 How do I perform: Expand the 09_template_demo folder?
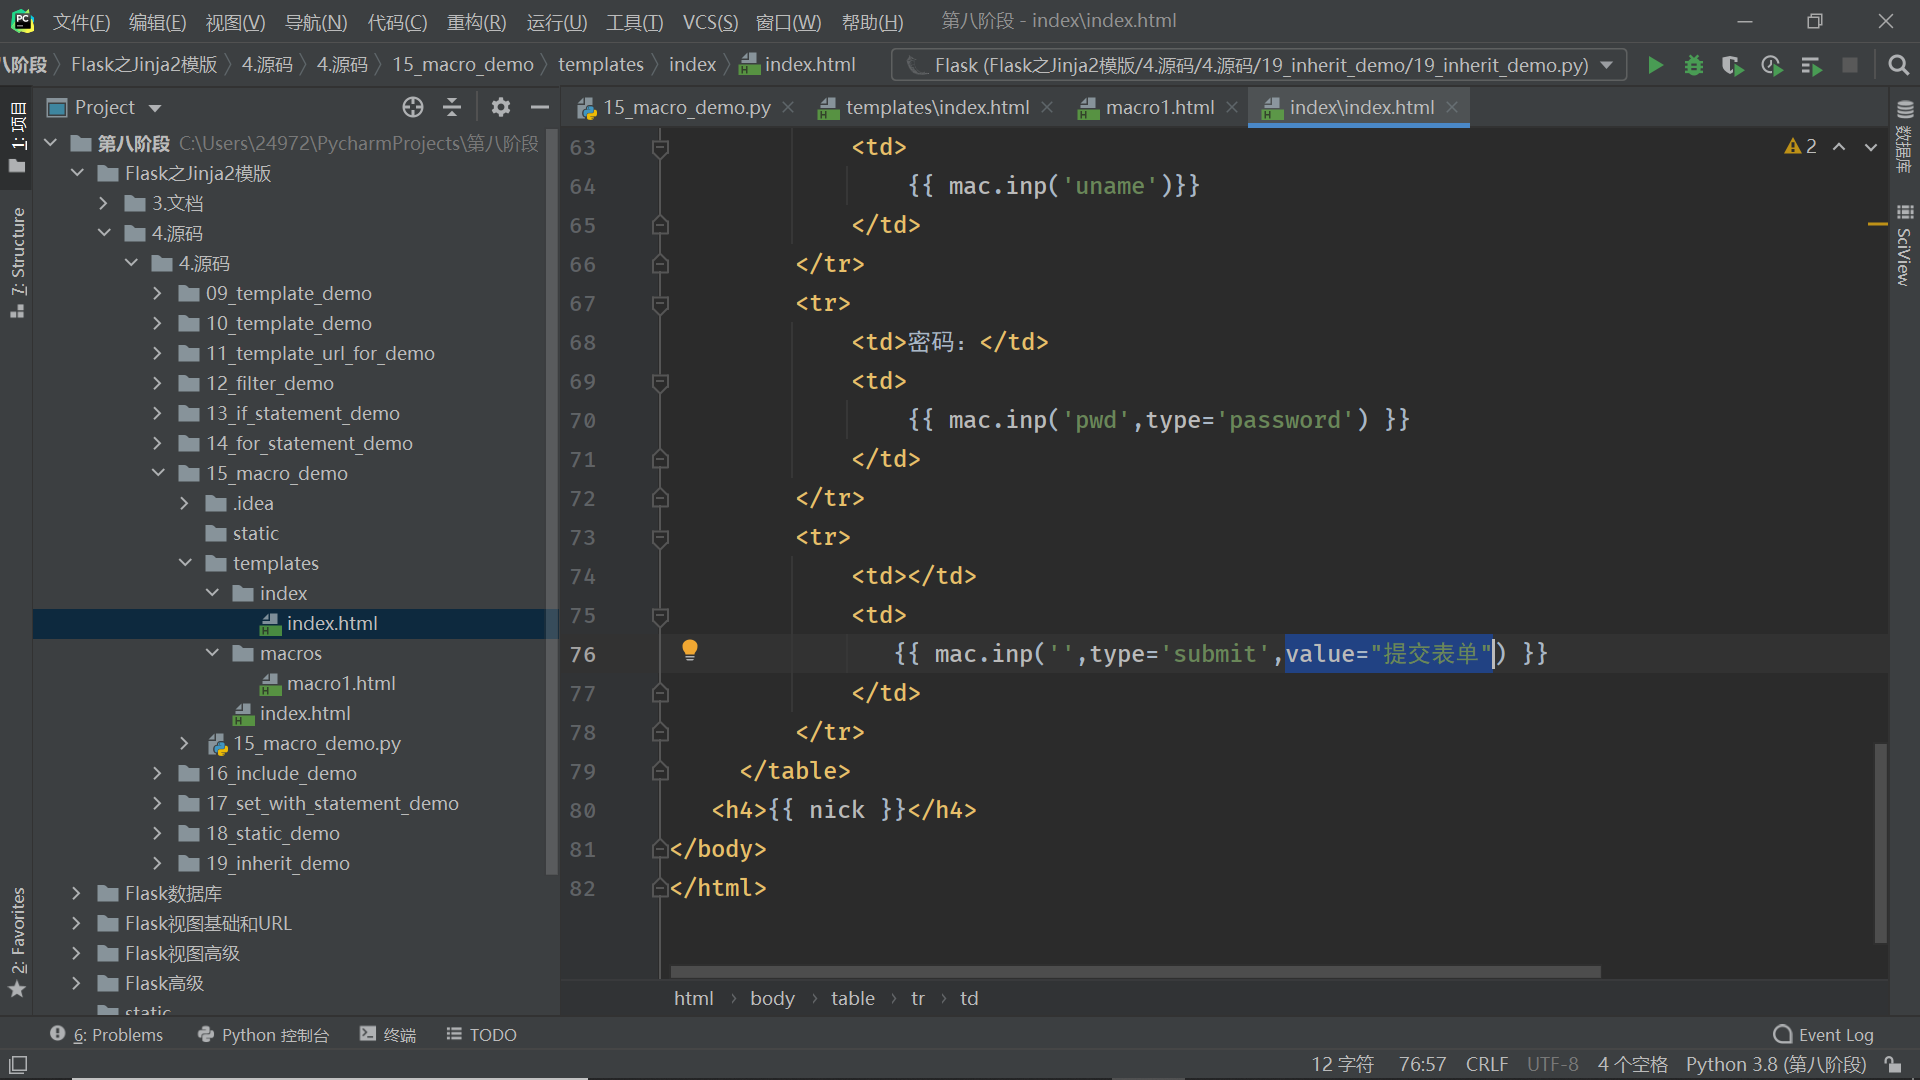(158, 293)
